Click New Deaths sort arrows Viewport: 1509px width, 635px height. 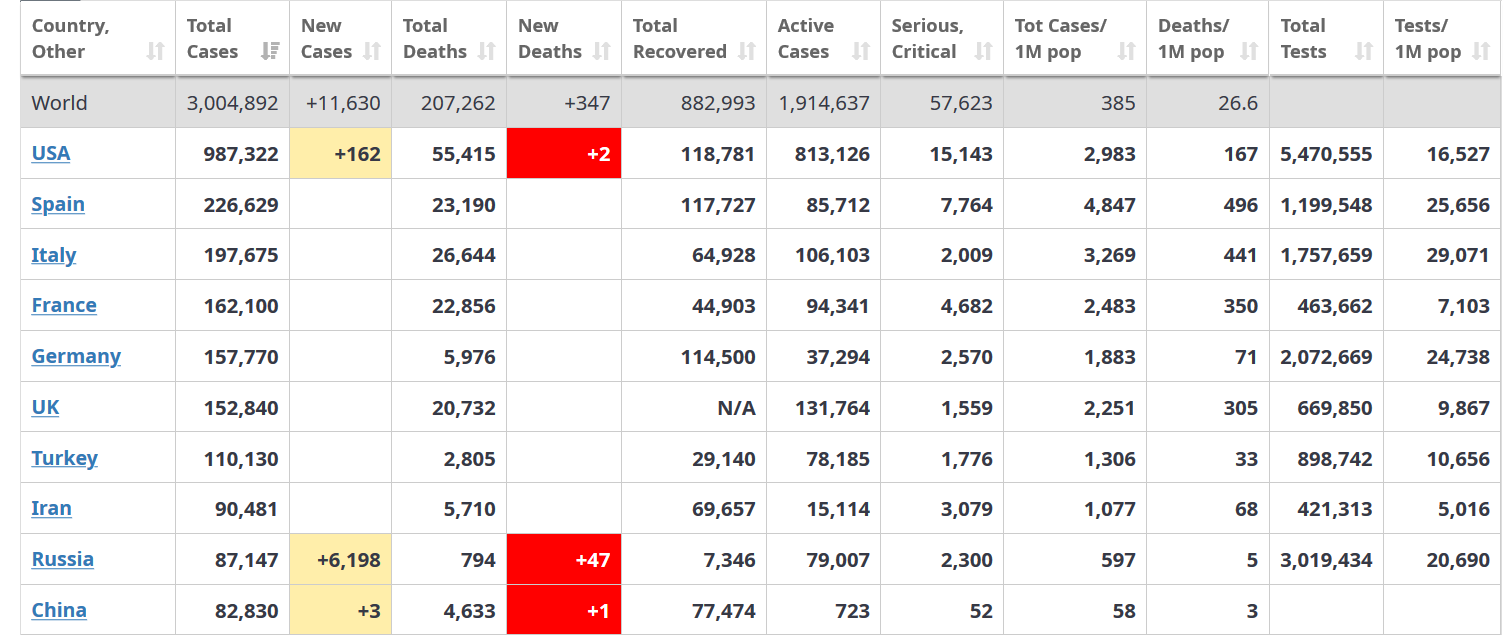(601, 52)
